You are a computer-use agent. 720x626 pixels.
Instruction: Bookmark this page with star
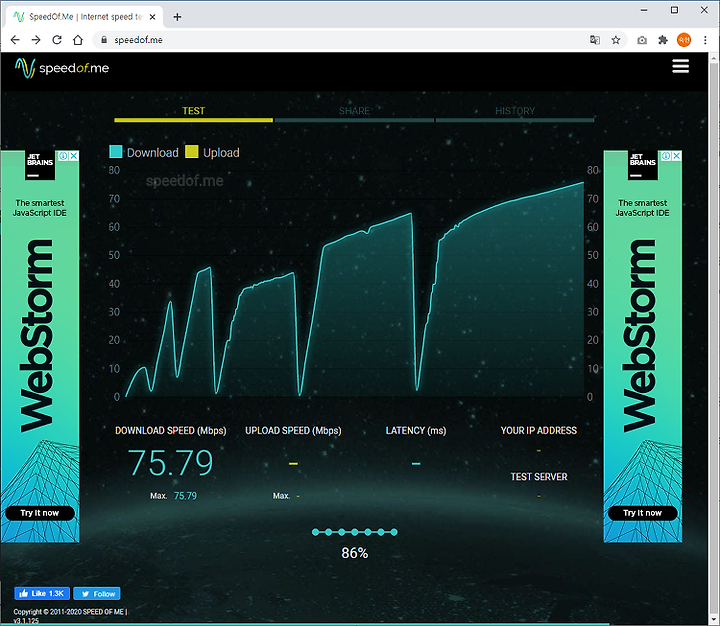click(x=616, y=40)
